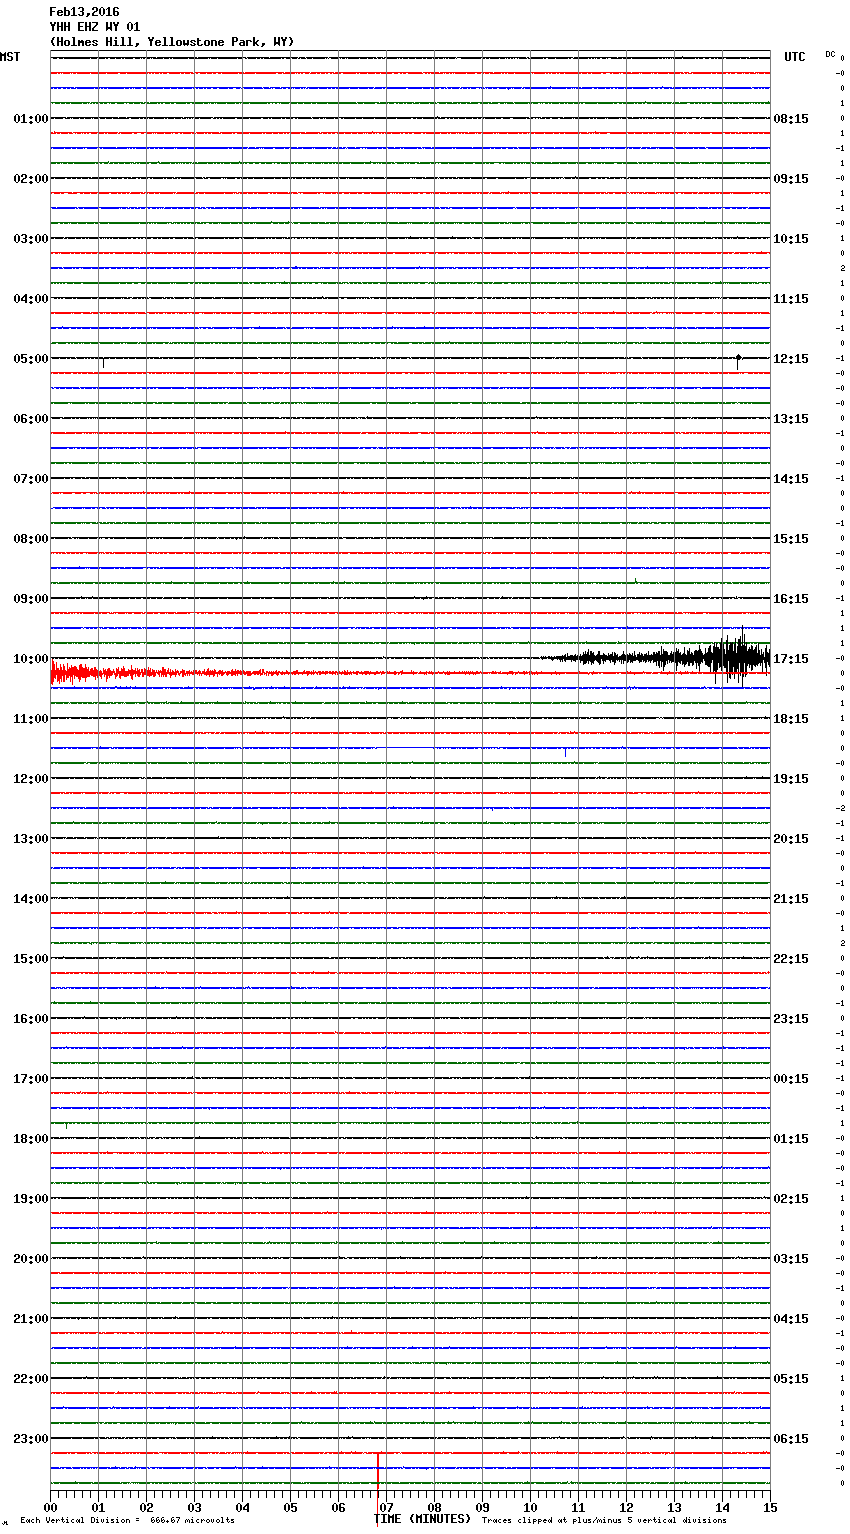Click the 18:15 UTC time label
Screen dimensions: 850x1534
click(x=791, y=719)
